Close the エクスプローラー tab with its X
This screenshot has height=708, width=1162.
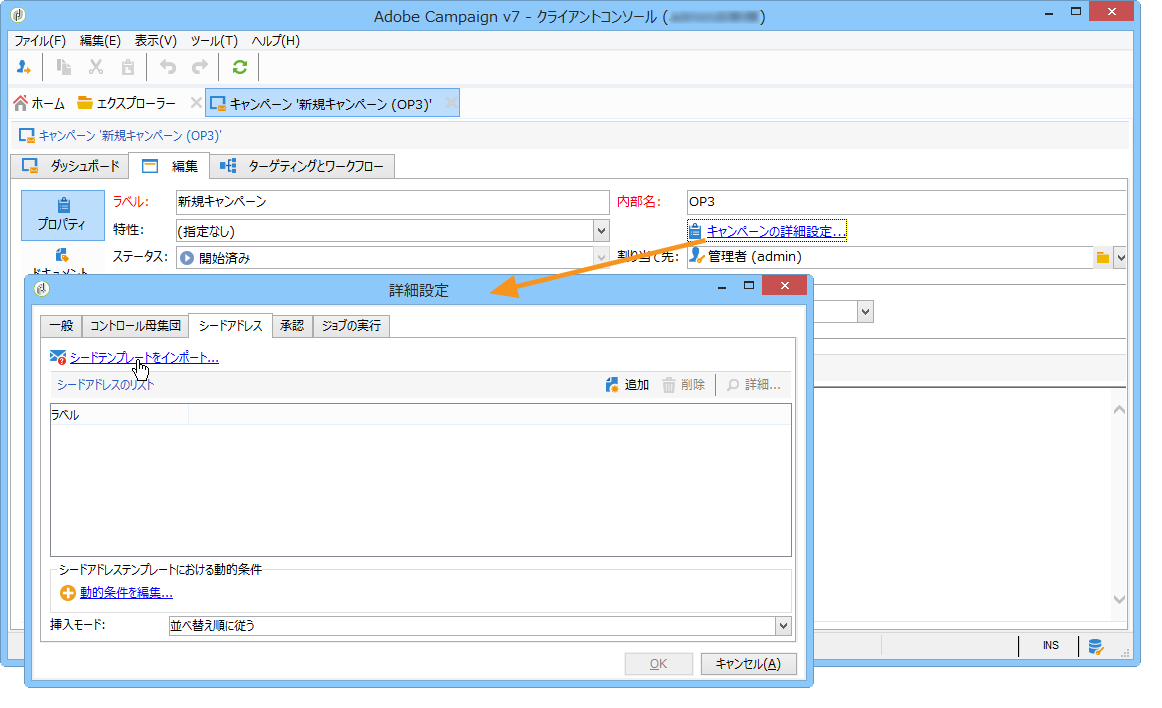[196, 102]
